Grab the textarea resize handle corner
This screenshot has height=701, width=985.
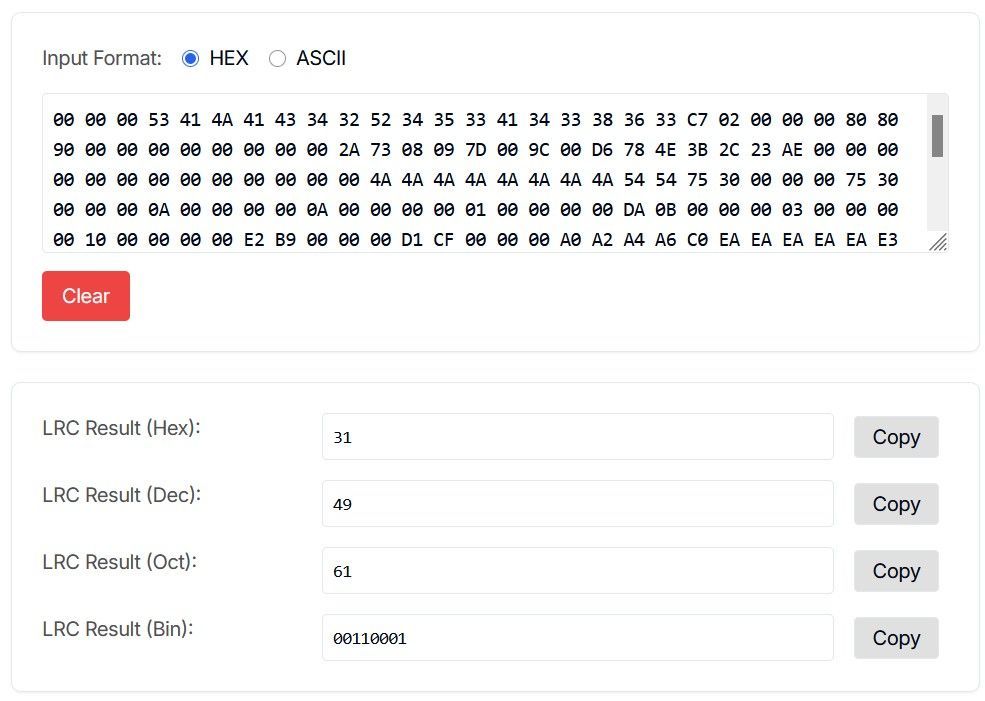pos(938,243)
